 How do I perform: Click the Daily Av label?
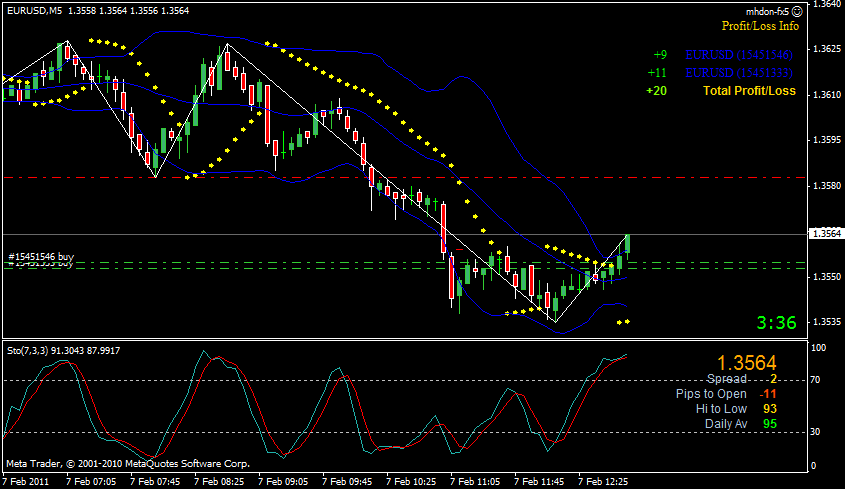click(726, 424)
